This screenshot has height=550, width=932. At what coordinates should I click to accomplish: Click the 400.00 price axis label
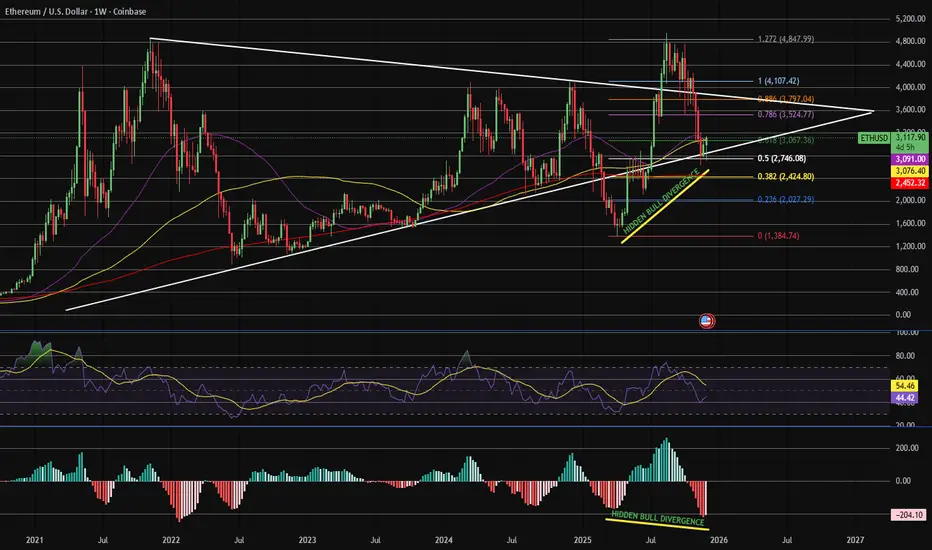(906, 292)
